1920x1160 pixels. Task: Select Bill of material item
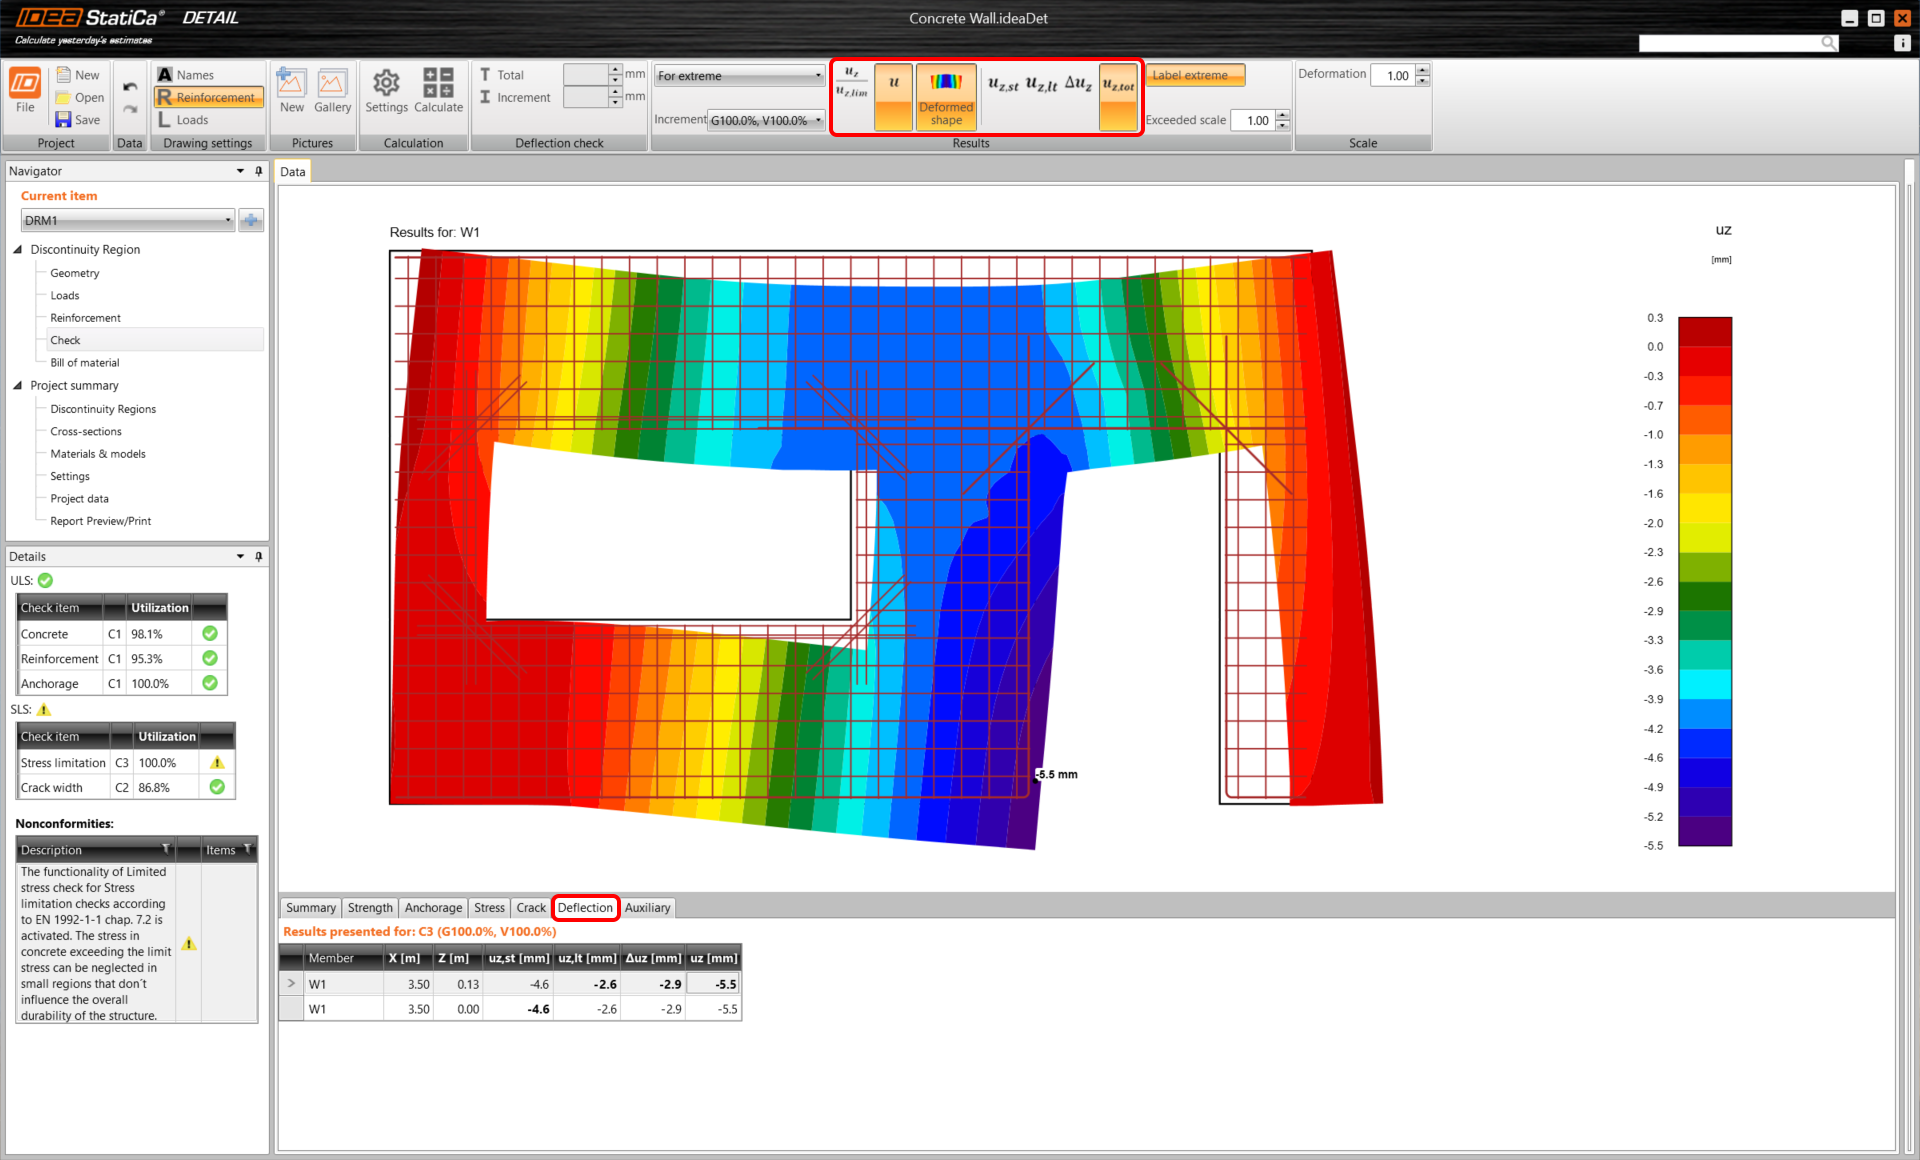click(x=84, y=363)
